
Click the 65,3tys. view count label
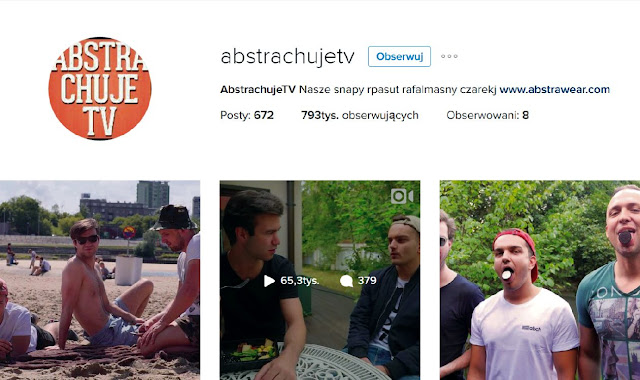point(300,280)
